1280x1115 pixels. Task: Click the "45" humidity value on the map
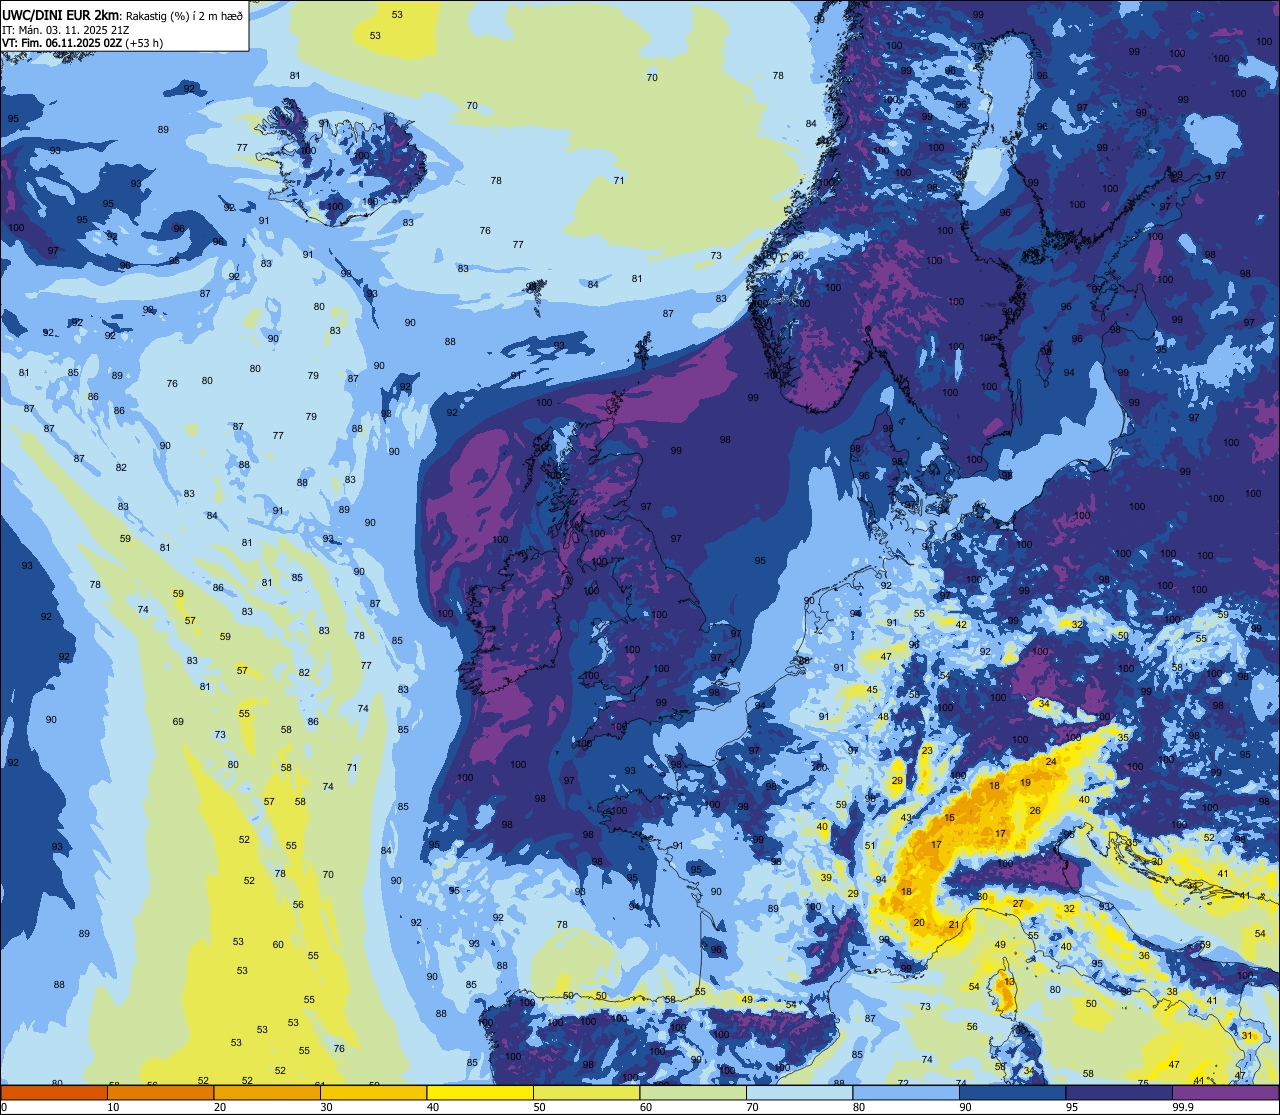tap(872, 690)
